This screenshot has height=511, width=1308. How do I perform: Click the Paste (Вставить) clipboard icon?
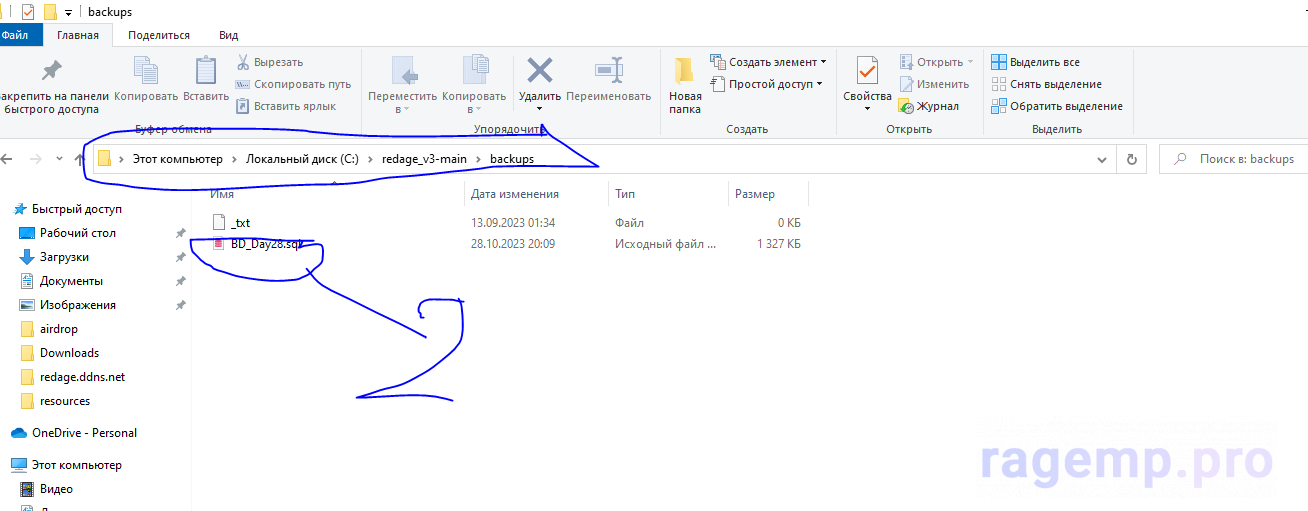(x=206, y=70)
